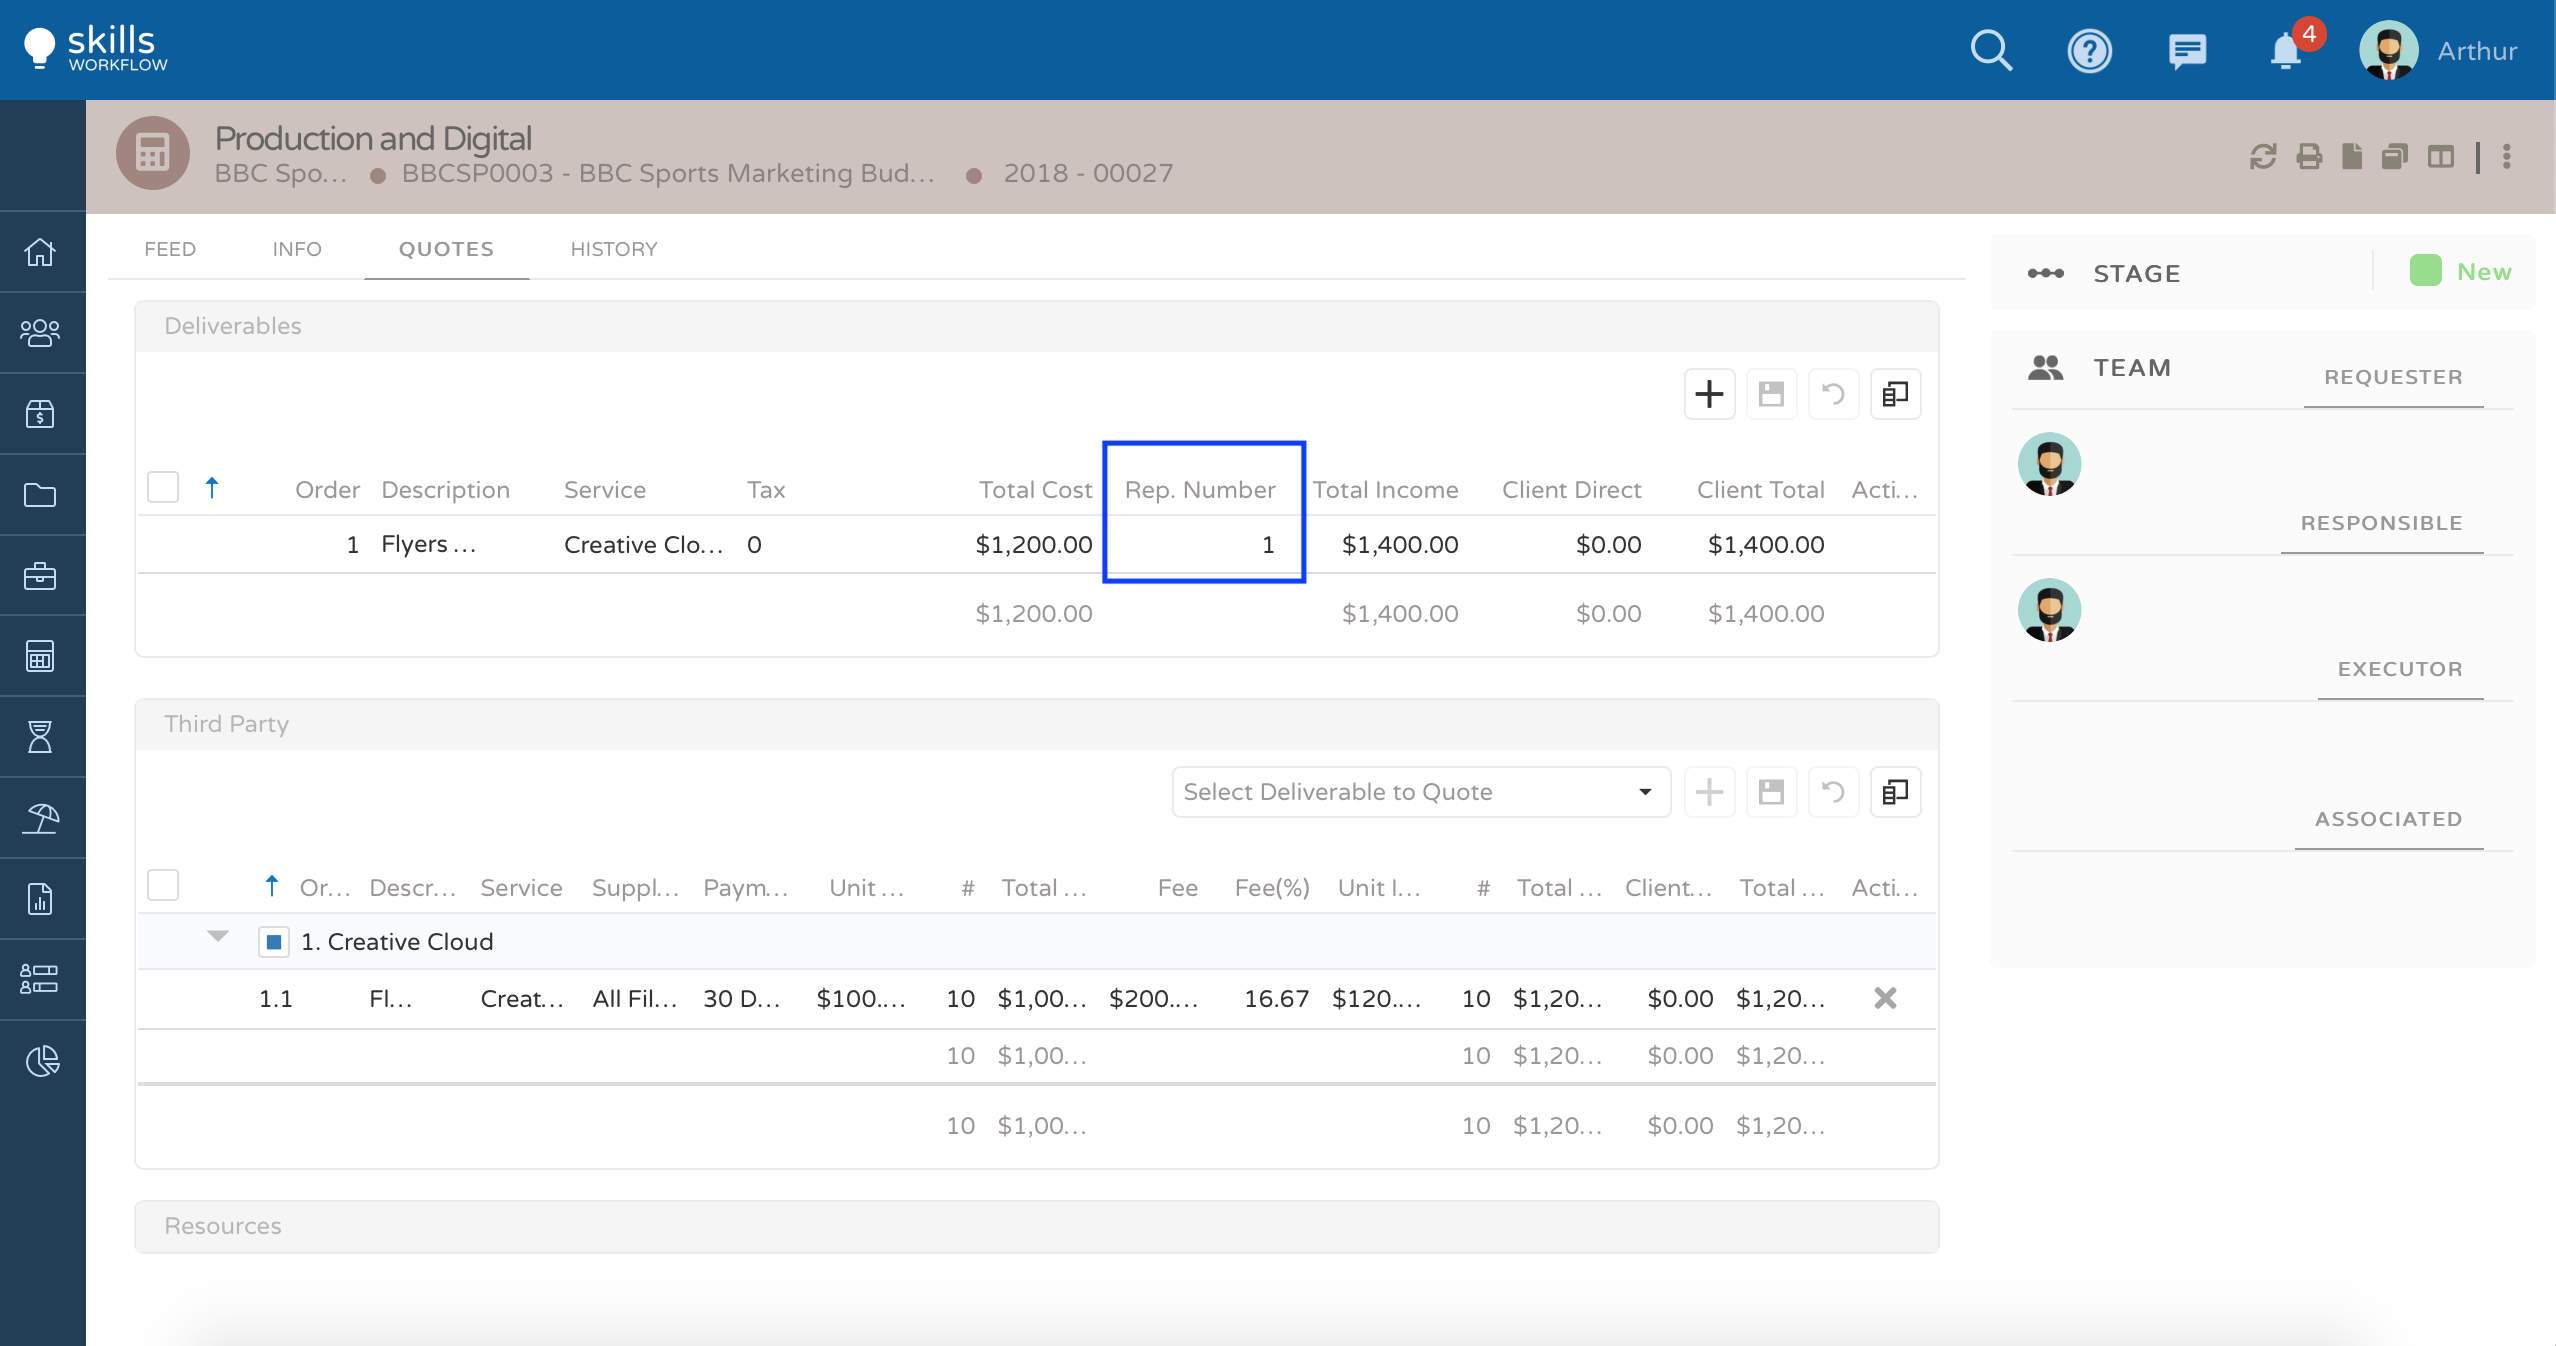Open the chat messages icon

(2187, 50)
